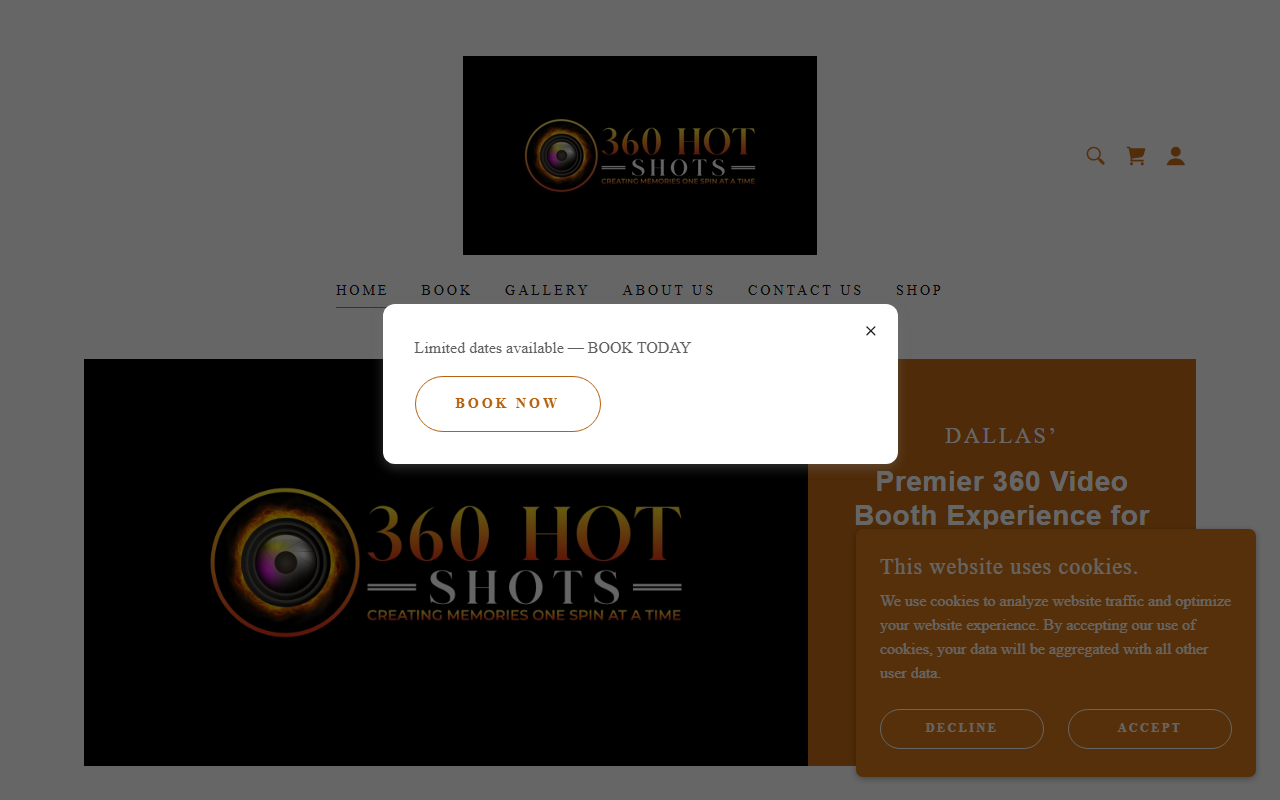Open the account user icon
Screen dimensions: 1280x800
(1176, 156)
